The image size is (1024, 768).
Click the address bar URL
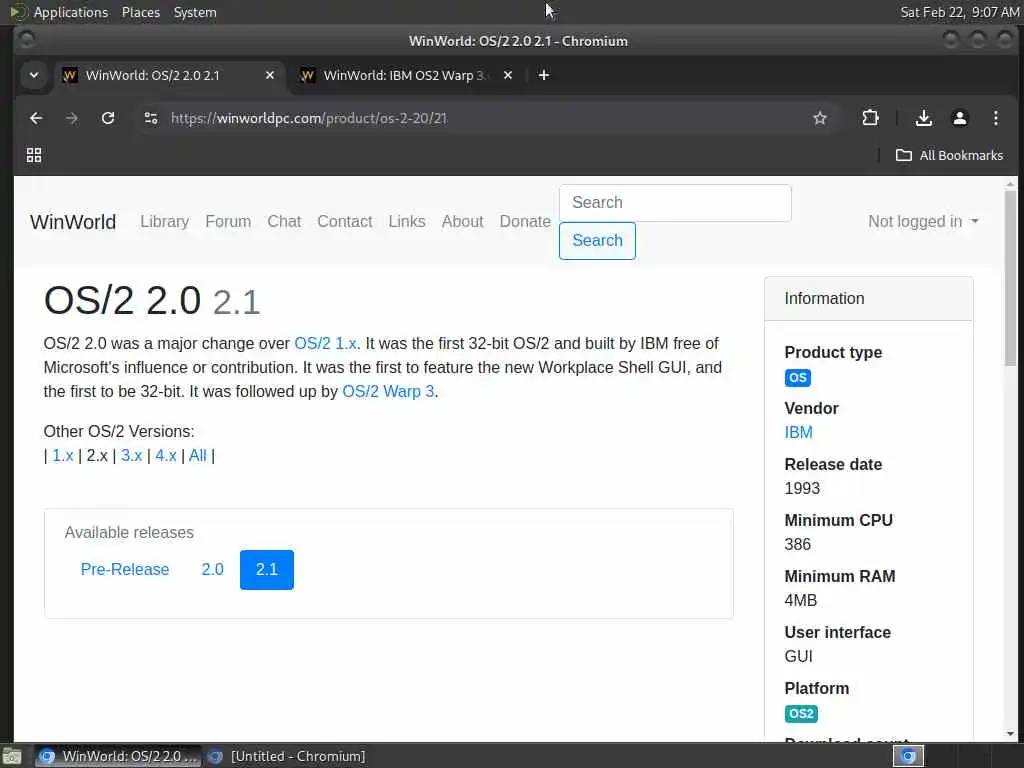308,118
